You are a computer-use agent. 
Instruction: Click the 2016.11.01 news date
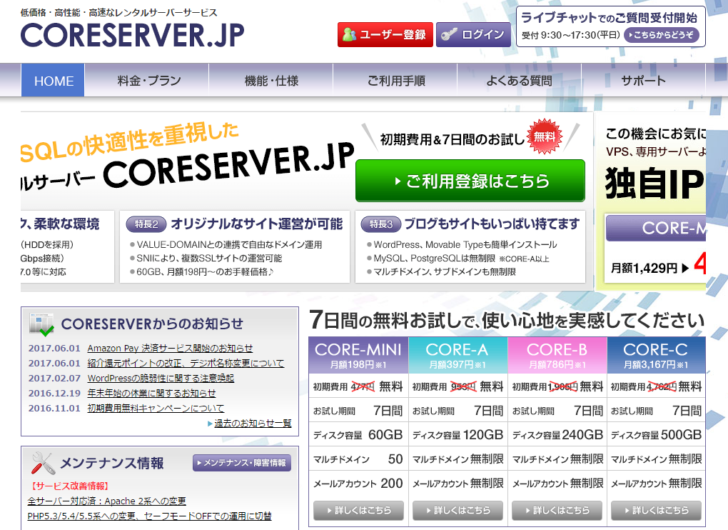pyautogui.click(x=54, y=408)
